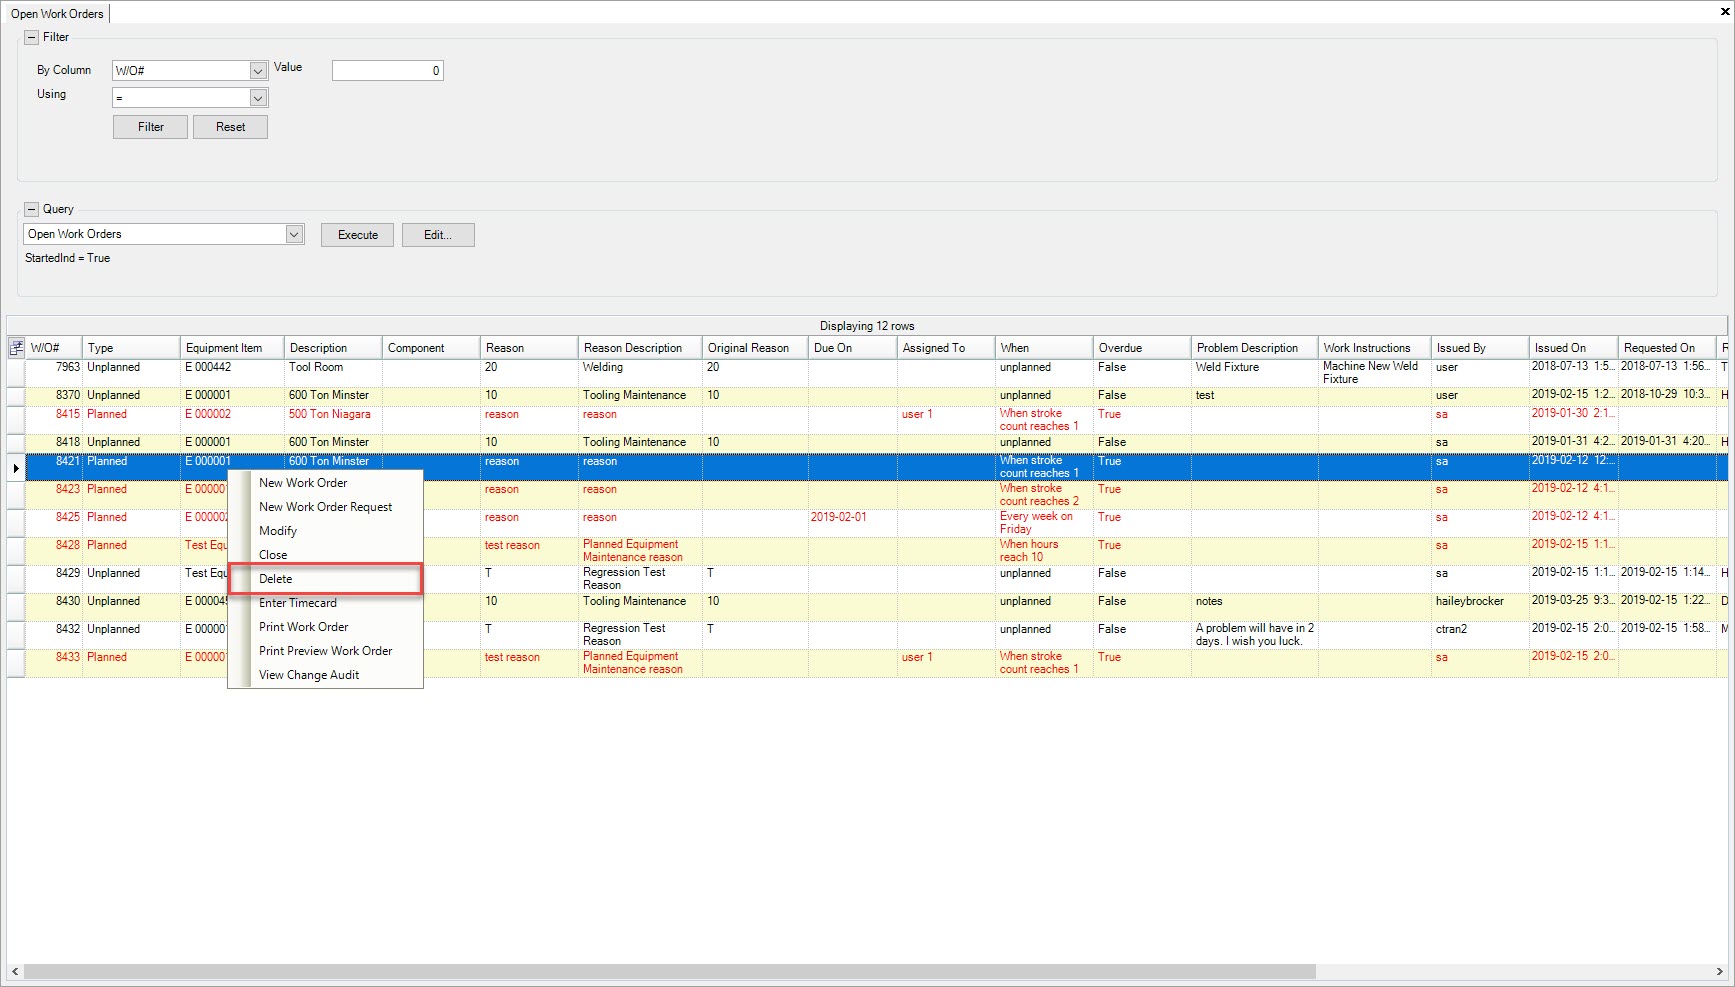Viewport: 1735px width, 987px height.
Task: Click the Every week on Friday cell
Action: (1044, 523)
